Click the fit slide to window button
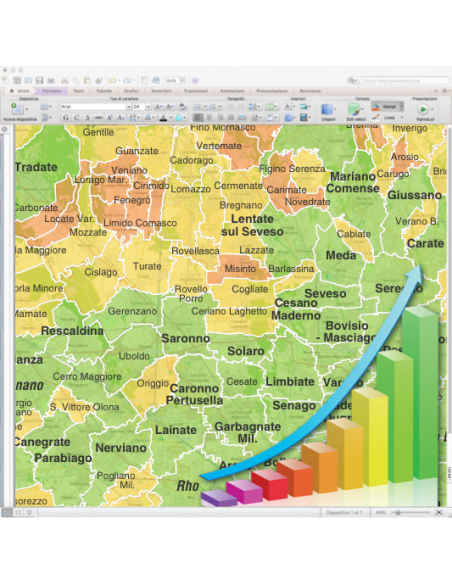Image resolution: width=452 pixels, height=584 pixels. [x=439, y=513]
